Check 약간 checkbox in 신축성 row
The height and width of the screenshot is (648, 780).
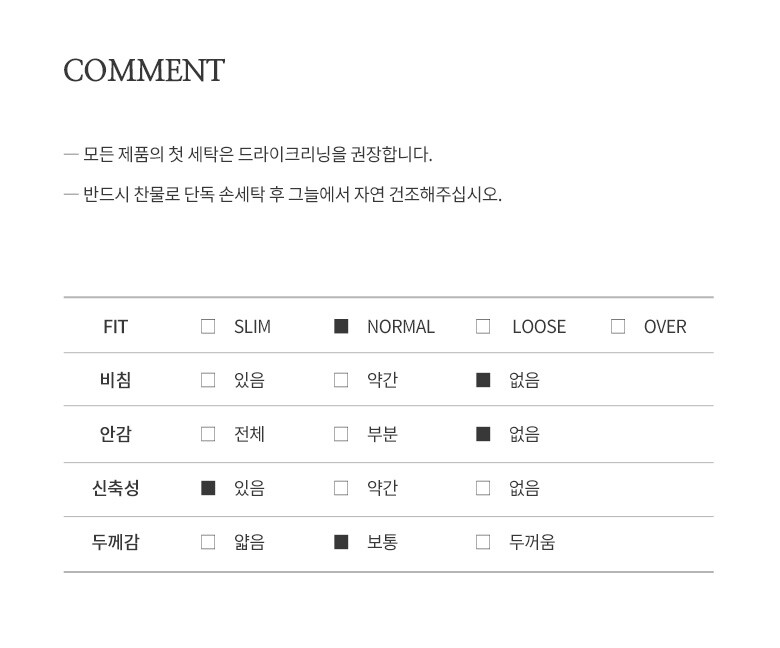point(341,488)
